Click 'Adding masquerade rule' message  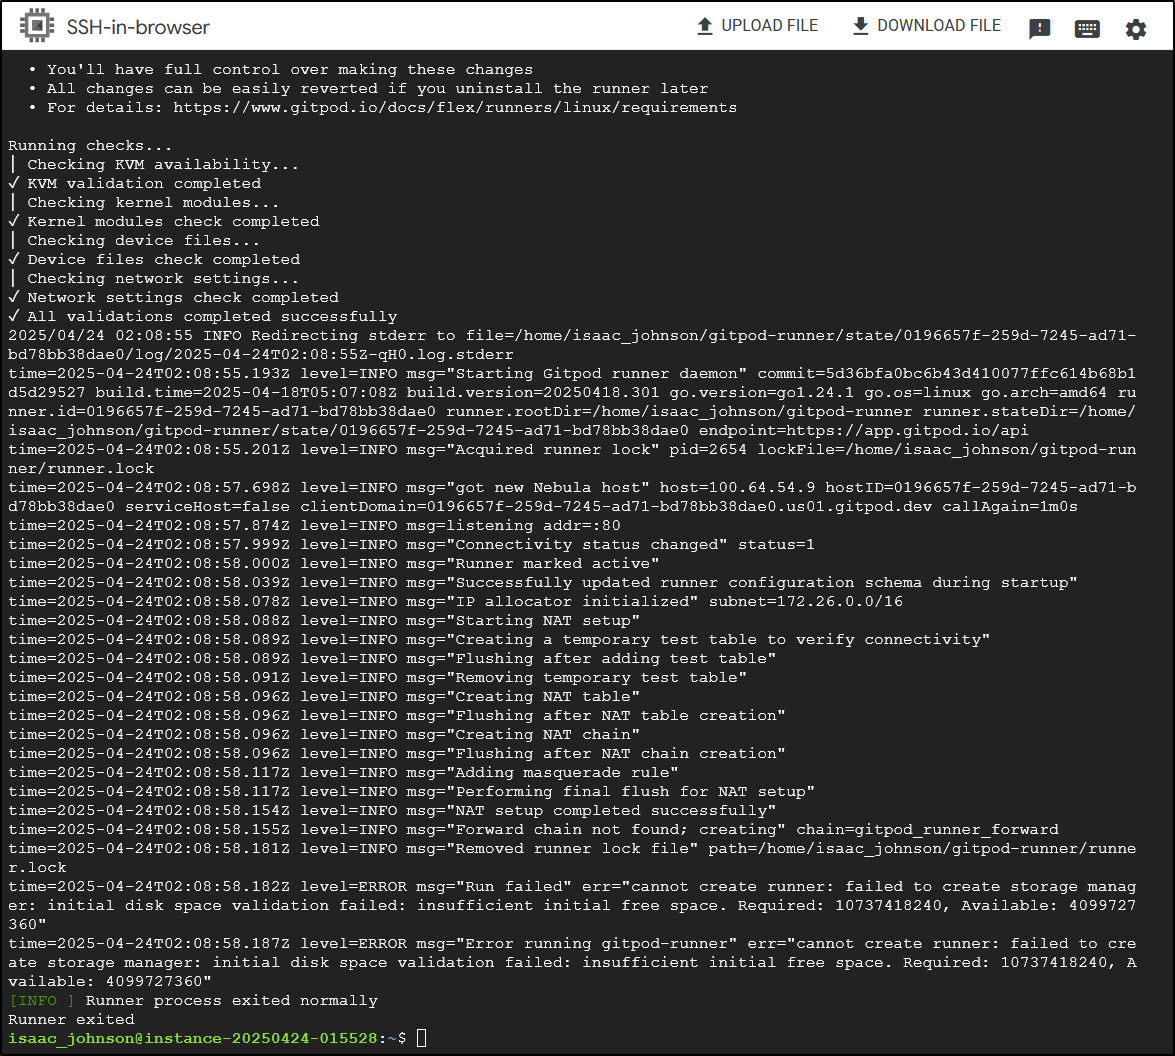(x=563, y=773)
